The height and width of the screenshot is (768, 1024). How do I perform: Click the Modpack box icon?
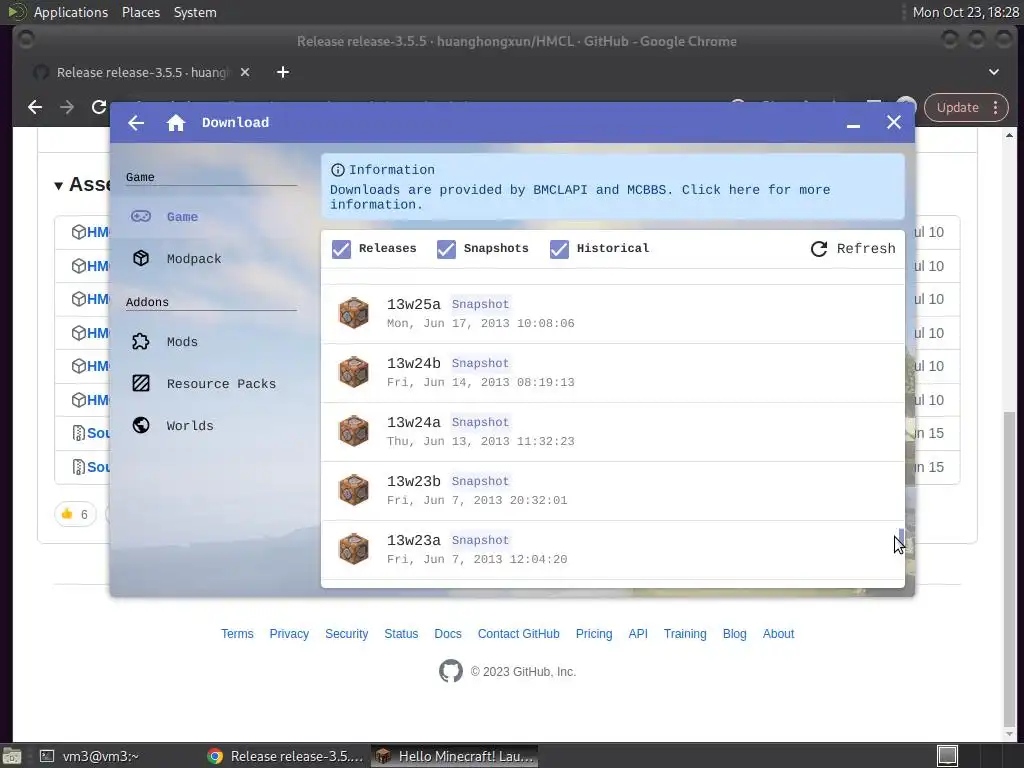coord(141,258)
